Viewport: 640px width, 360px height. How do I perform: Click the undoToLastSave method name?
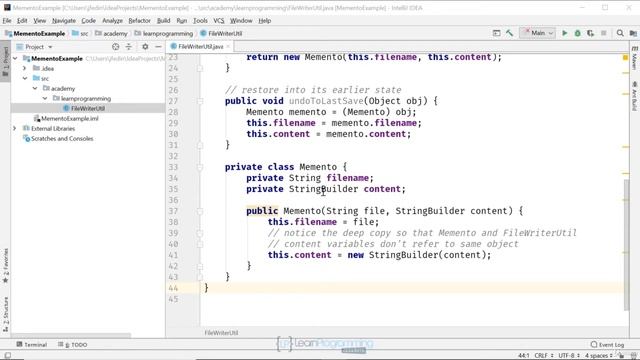(326, 101)
